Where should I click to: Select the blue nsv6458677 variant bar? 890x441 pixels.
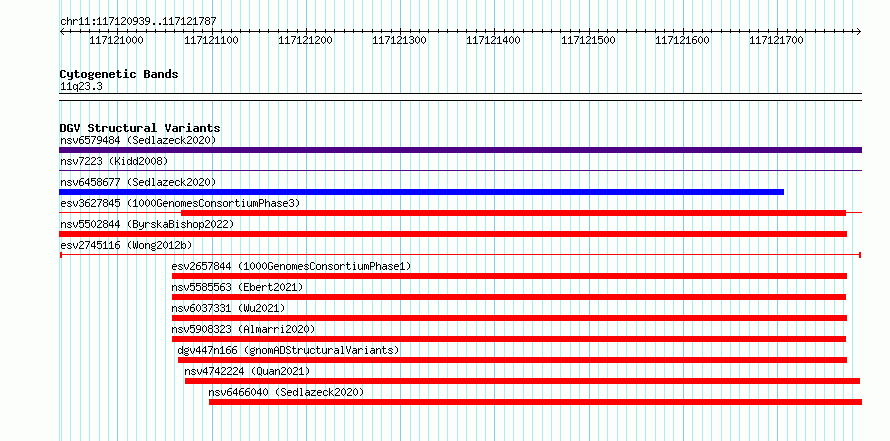click(421, 192)
